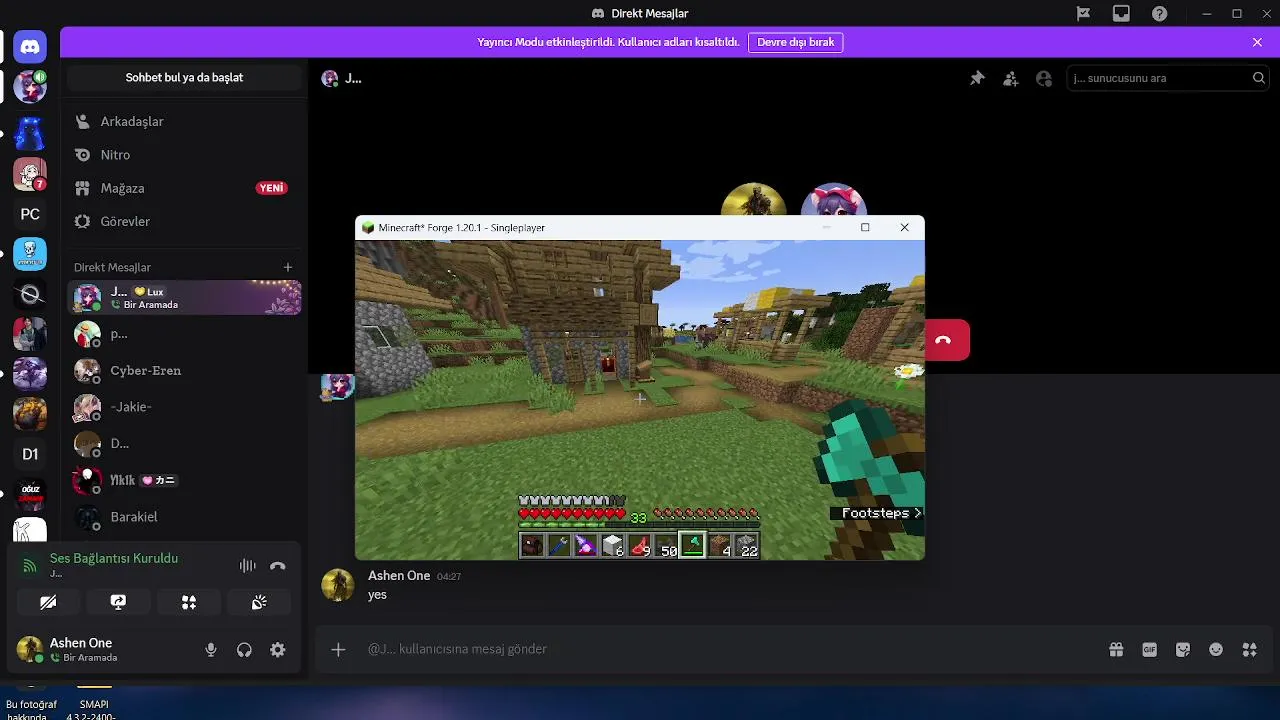The height and width of the screenshot is (720, 1280).
Task: Open the gift icon in message bar
Action: pyautogui.click(x=1116, y=650)
